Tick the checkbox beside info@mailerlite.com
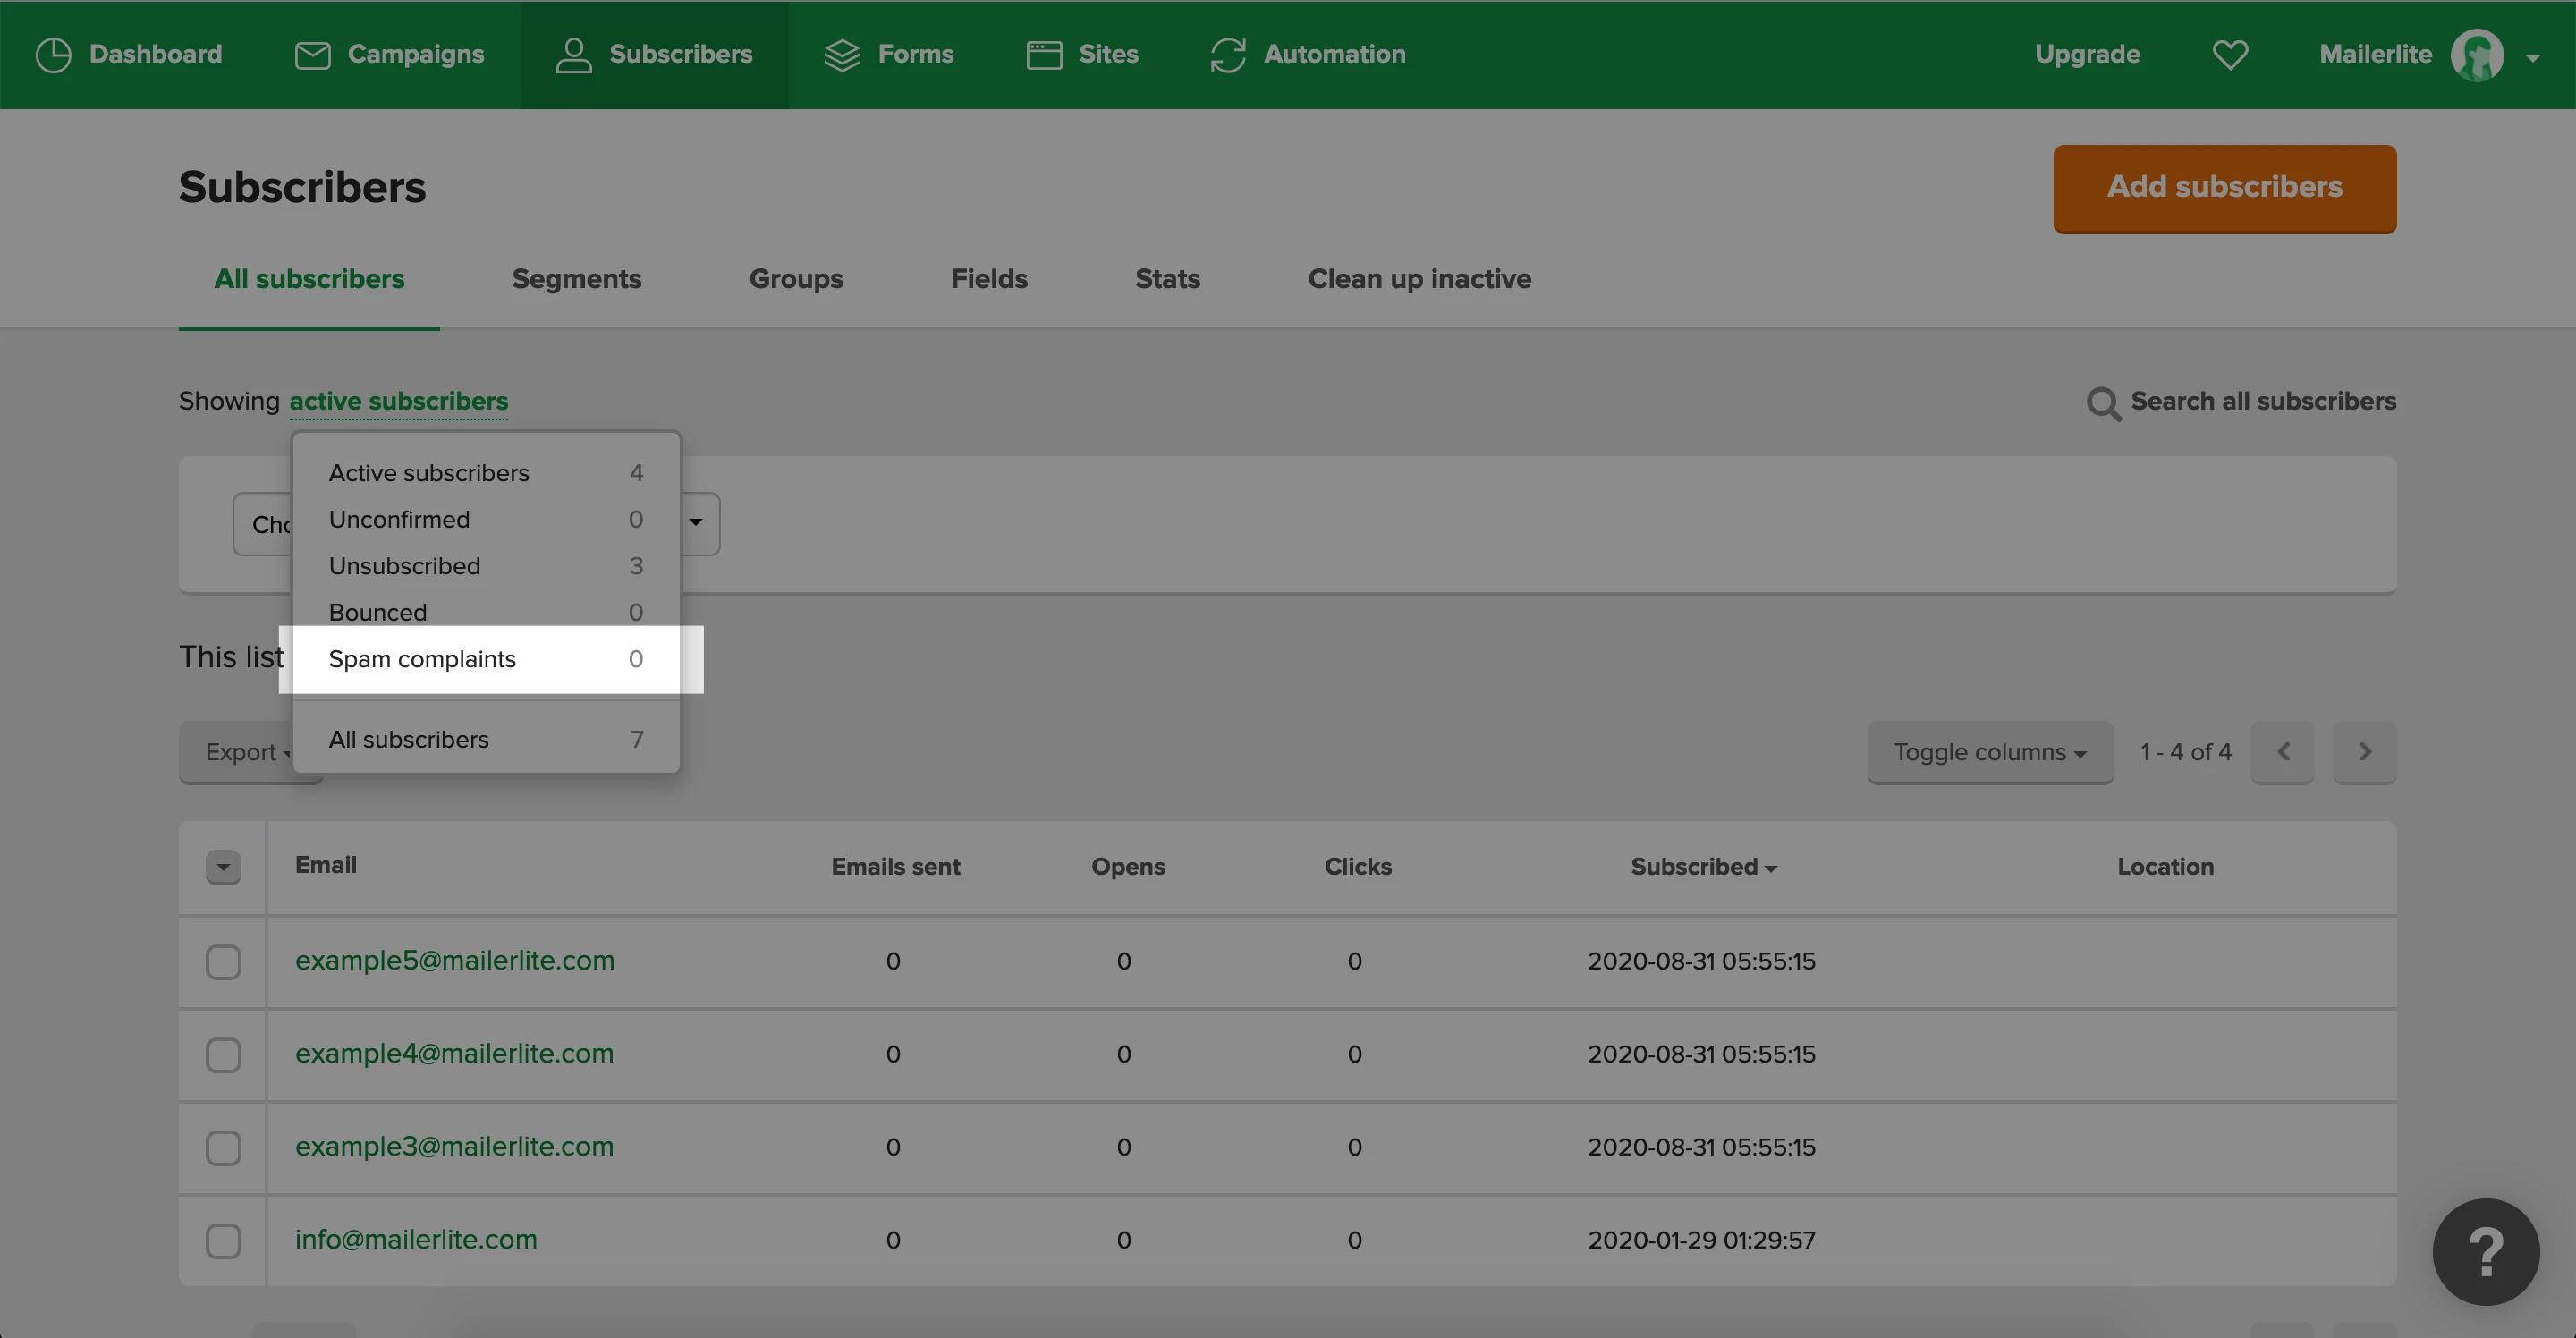The image size is (2576, 1338). point(223,1241)
